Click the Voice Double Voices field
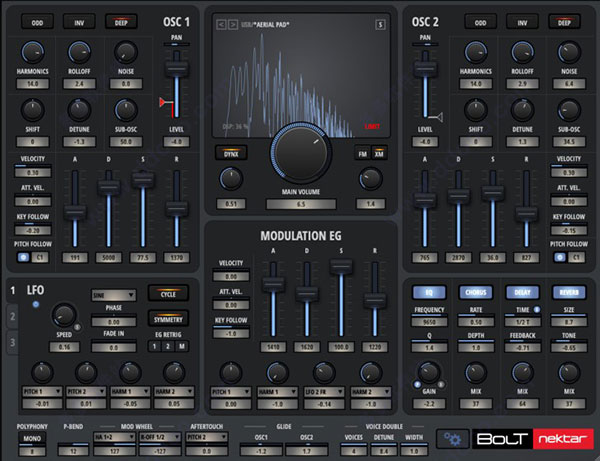Viewport: 600px width, 461px height. coord(354,451)
